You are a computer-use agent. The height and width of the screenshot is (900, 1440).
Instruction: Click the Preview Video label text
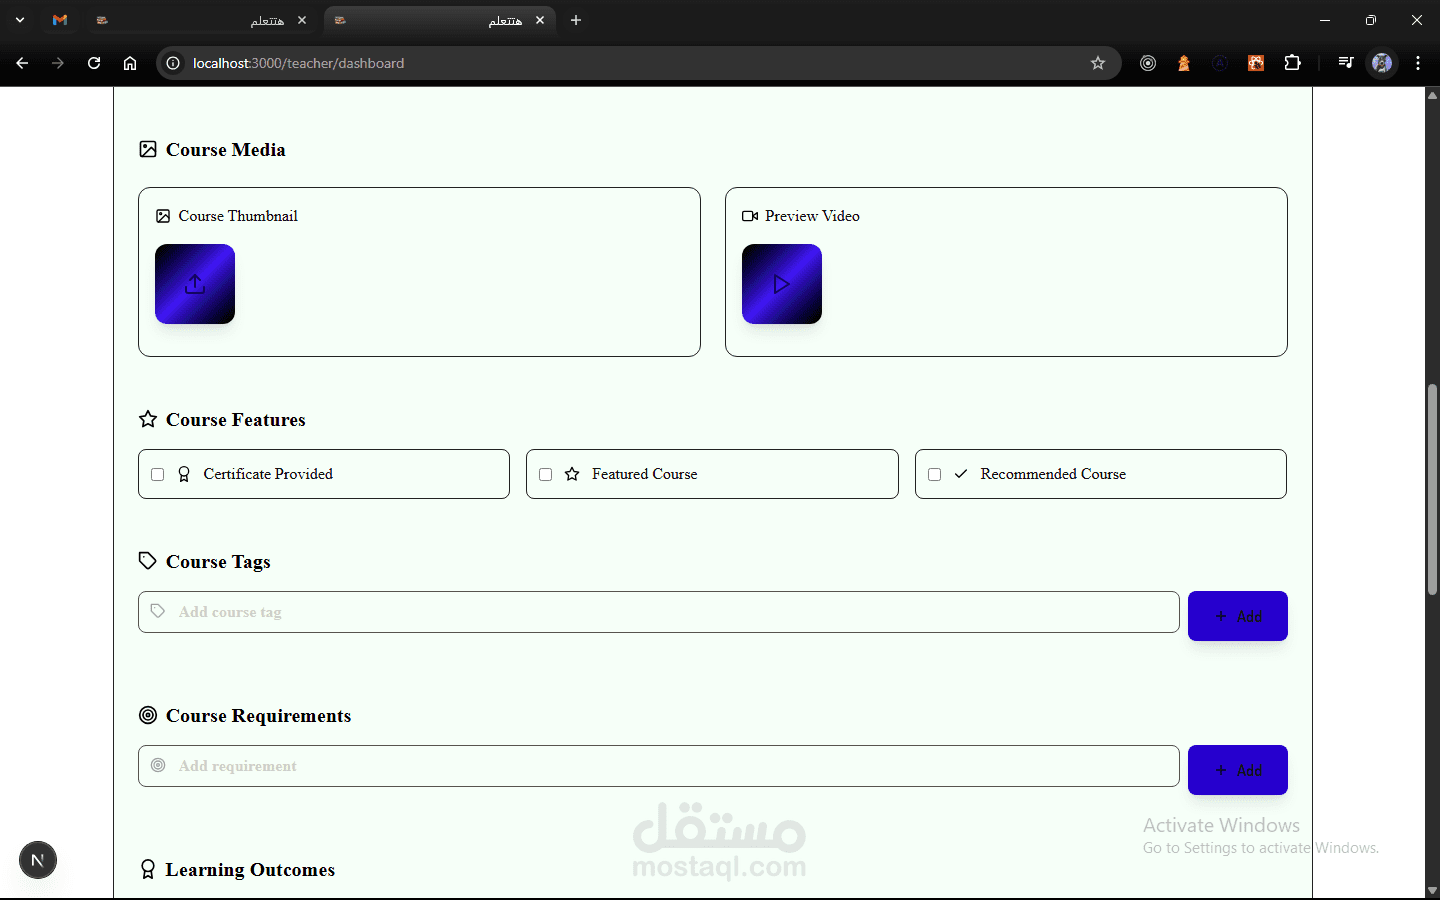(812, 216)
